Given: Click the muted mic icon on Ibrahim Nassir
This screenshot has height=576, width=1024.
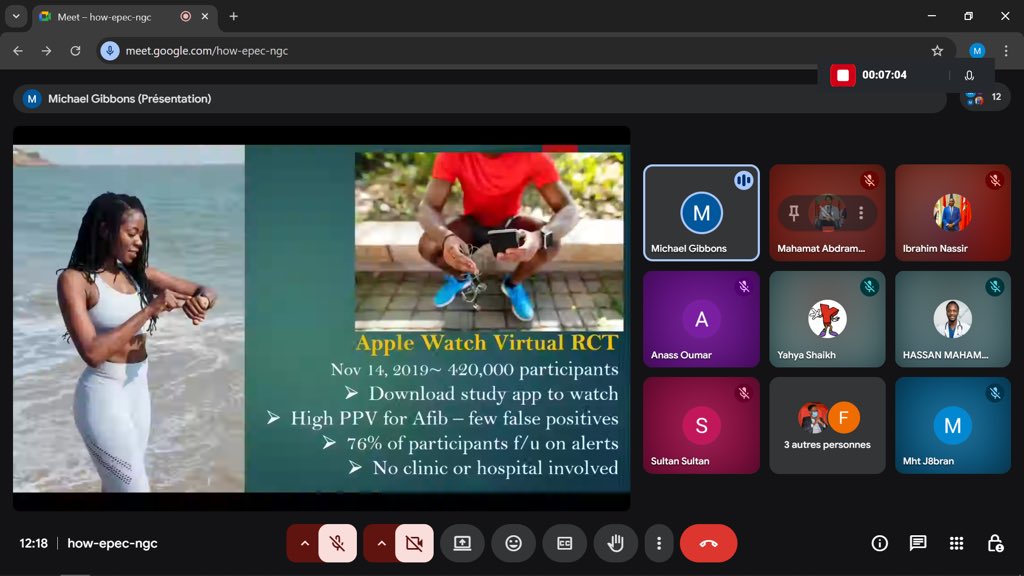Looking at the screenshot, I should (x=995, y=180).
